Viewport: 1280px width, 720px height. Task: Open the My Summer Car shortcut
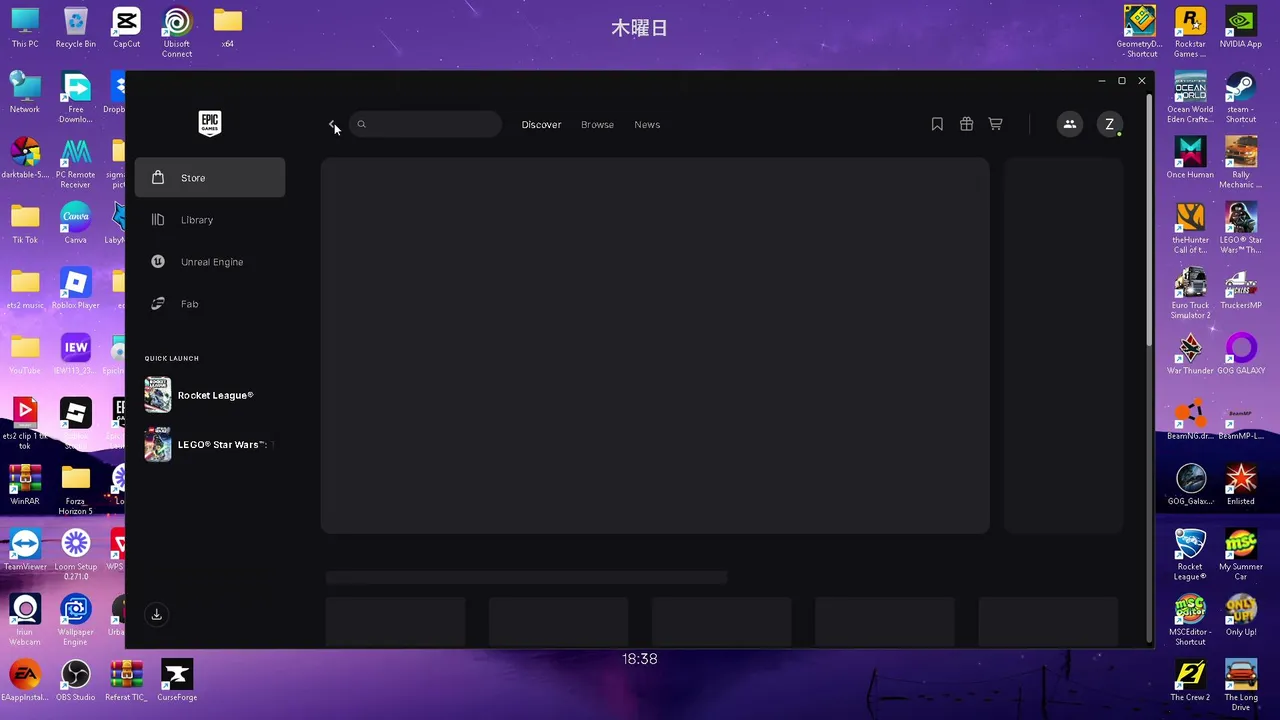(1241, 554)
